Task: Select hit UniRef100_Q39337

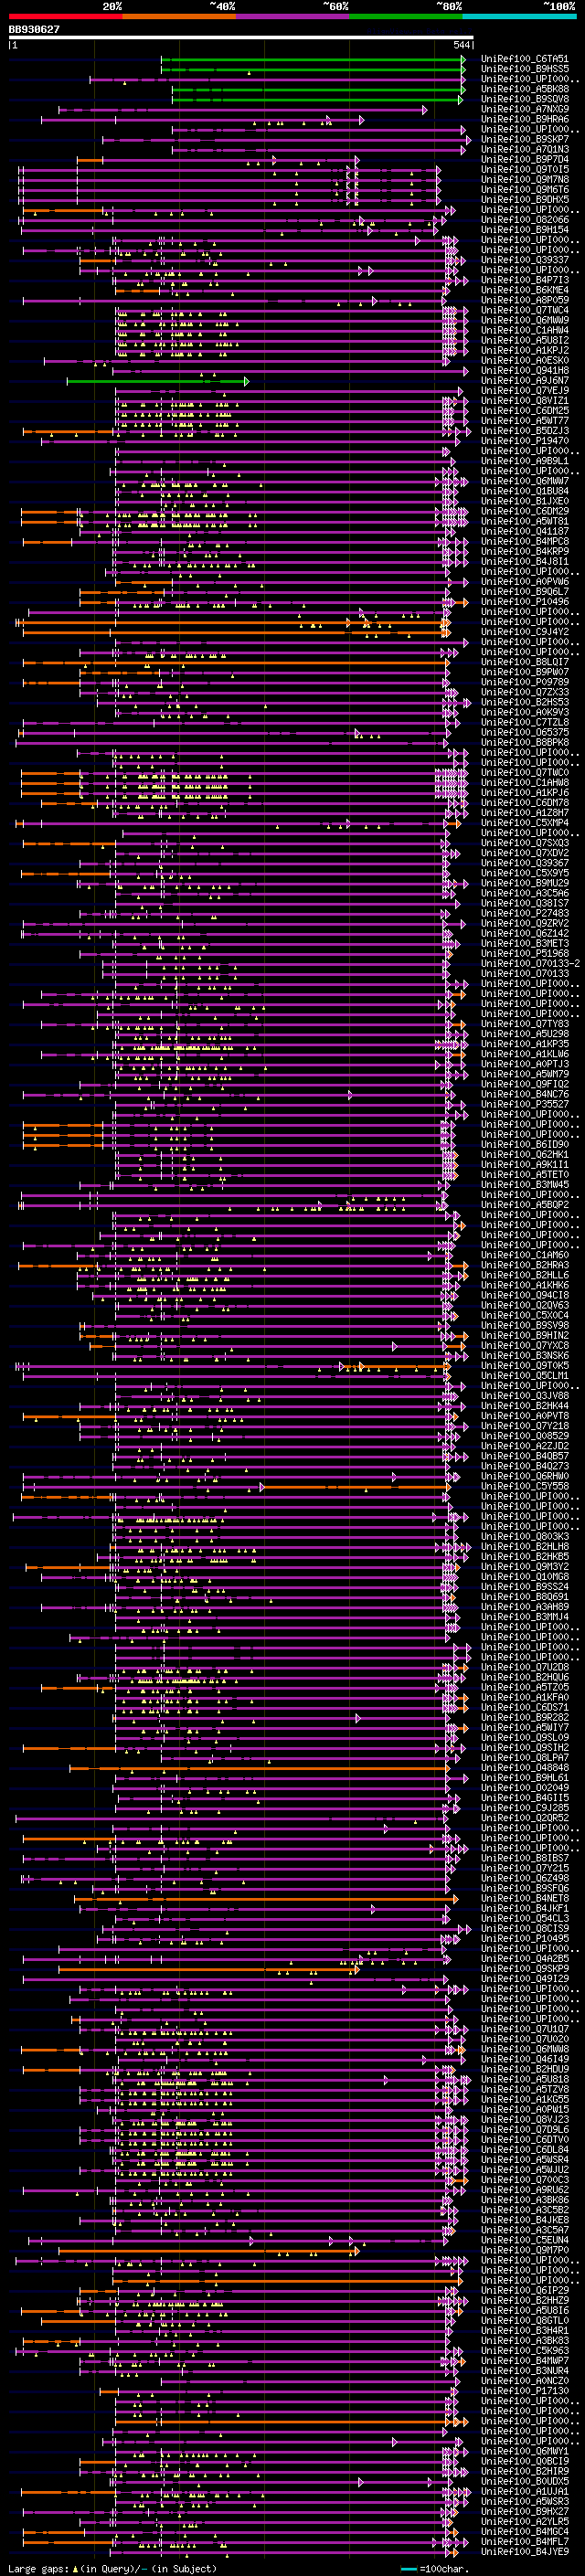Action: [525, 260]
